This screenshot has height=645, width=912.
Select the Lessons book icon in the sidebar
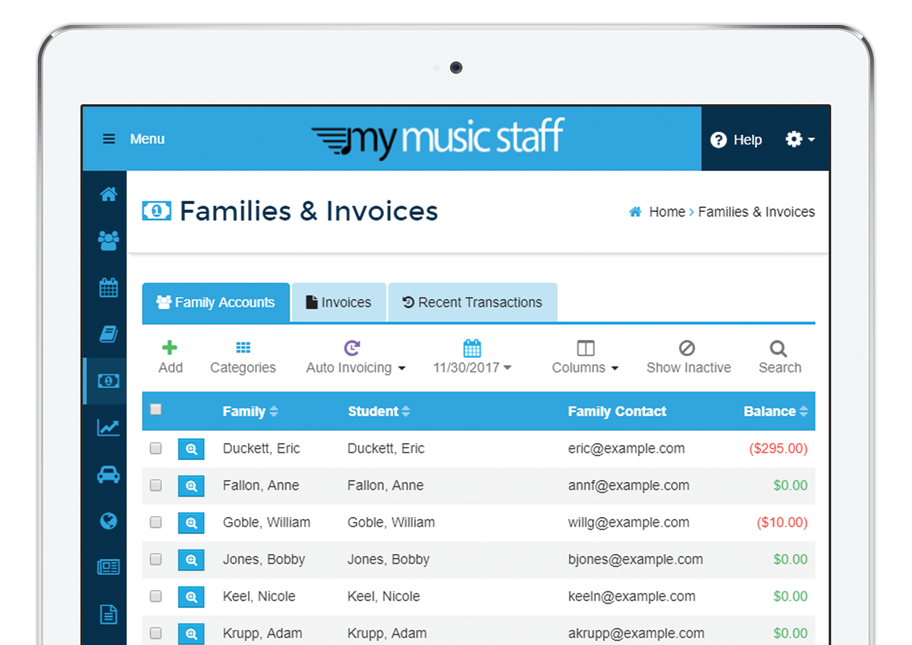point(106,334)
